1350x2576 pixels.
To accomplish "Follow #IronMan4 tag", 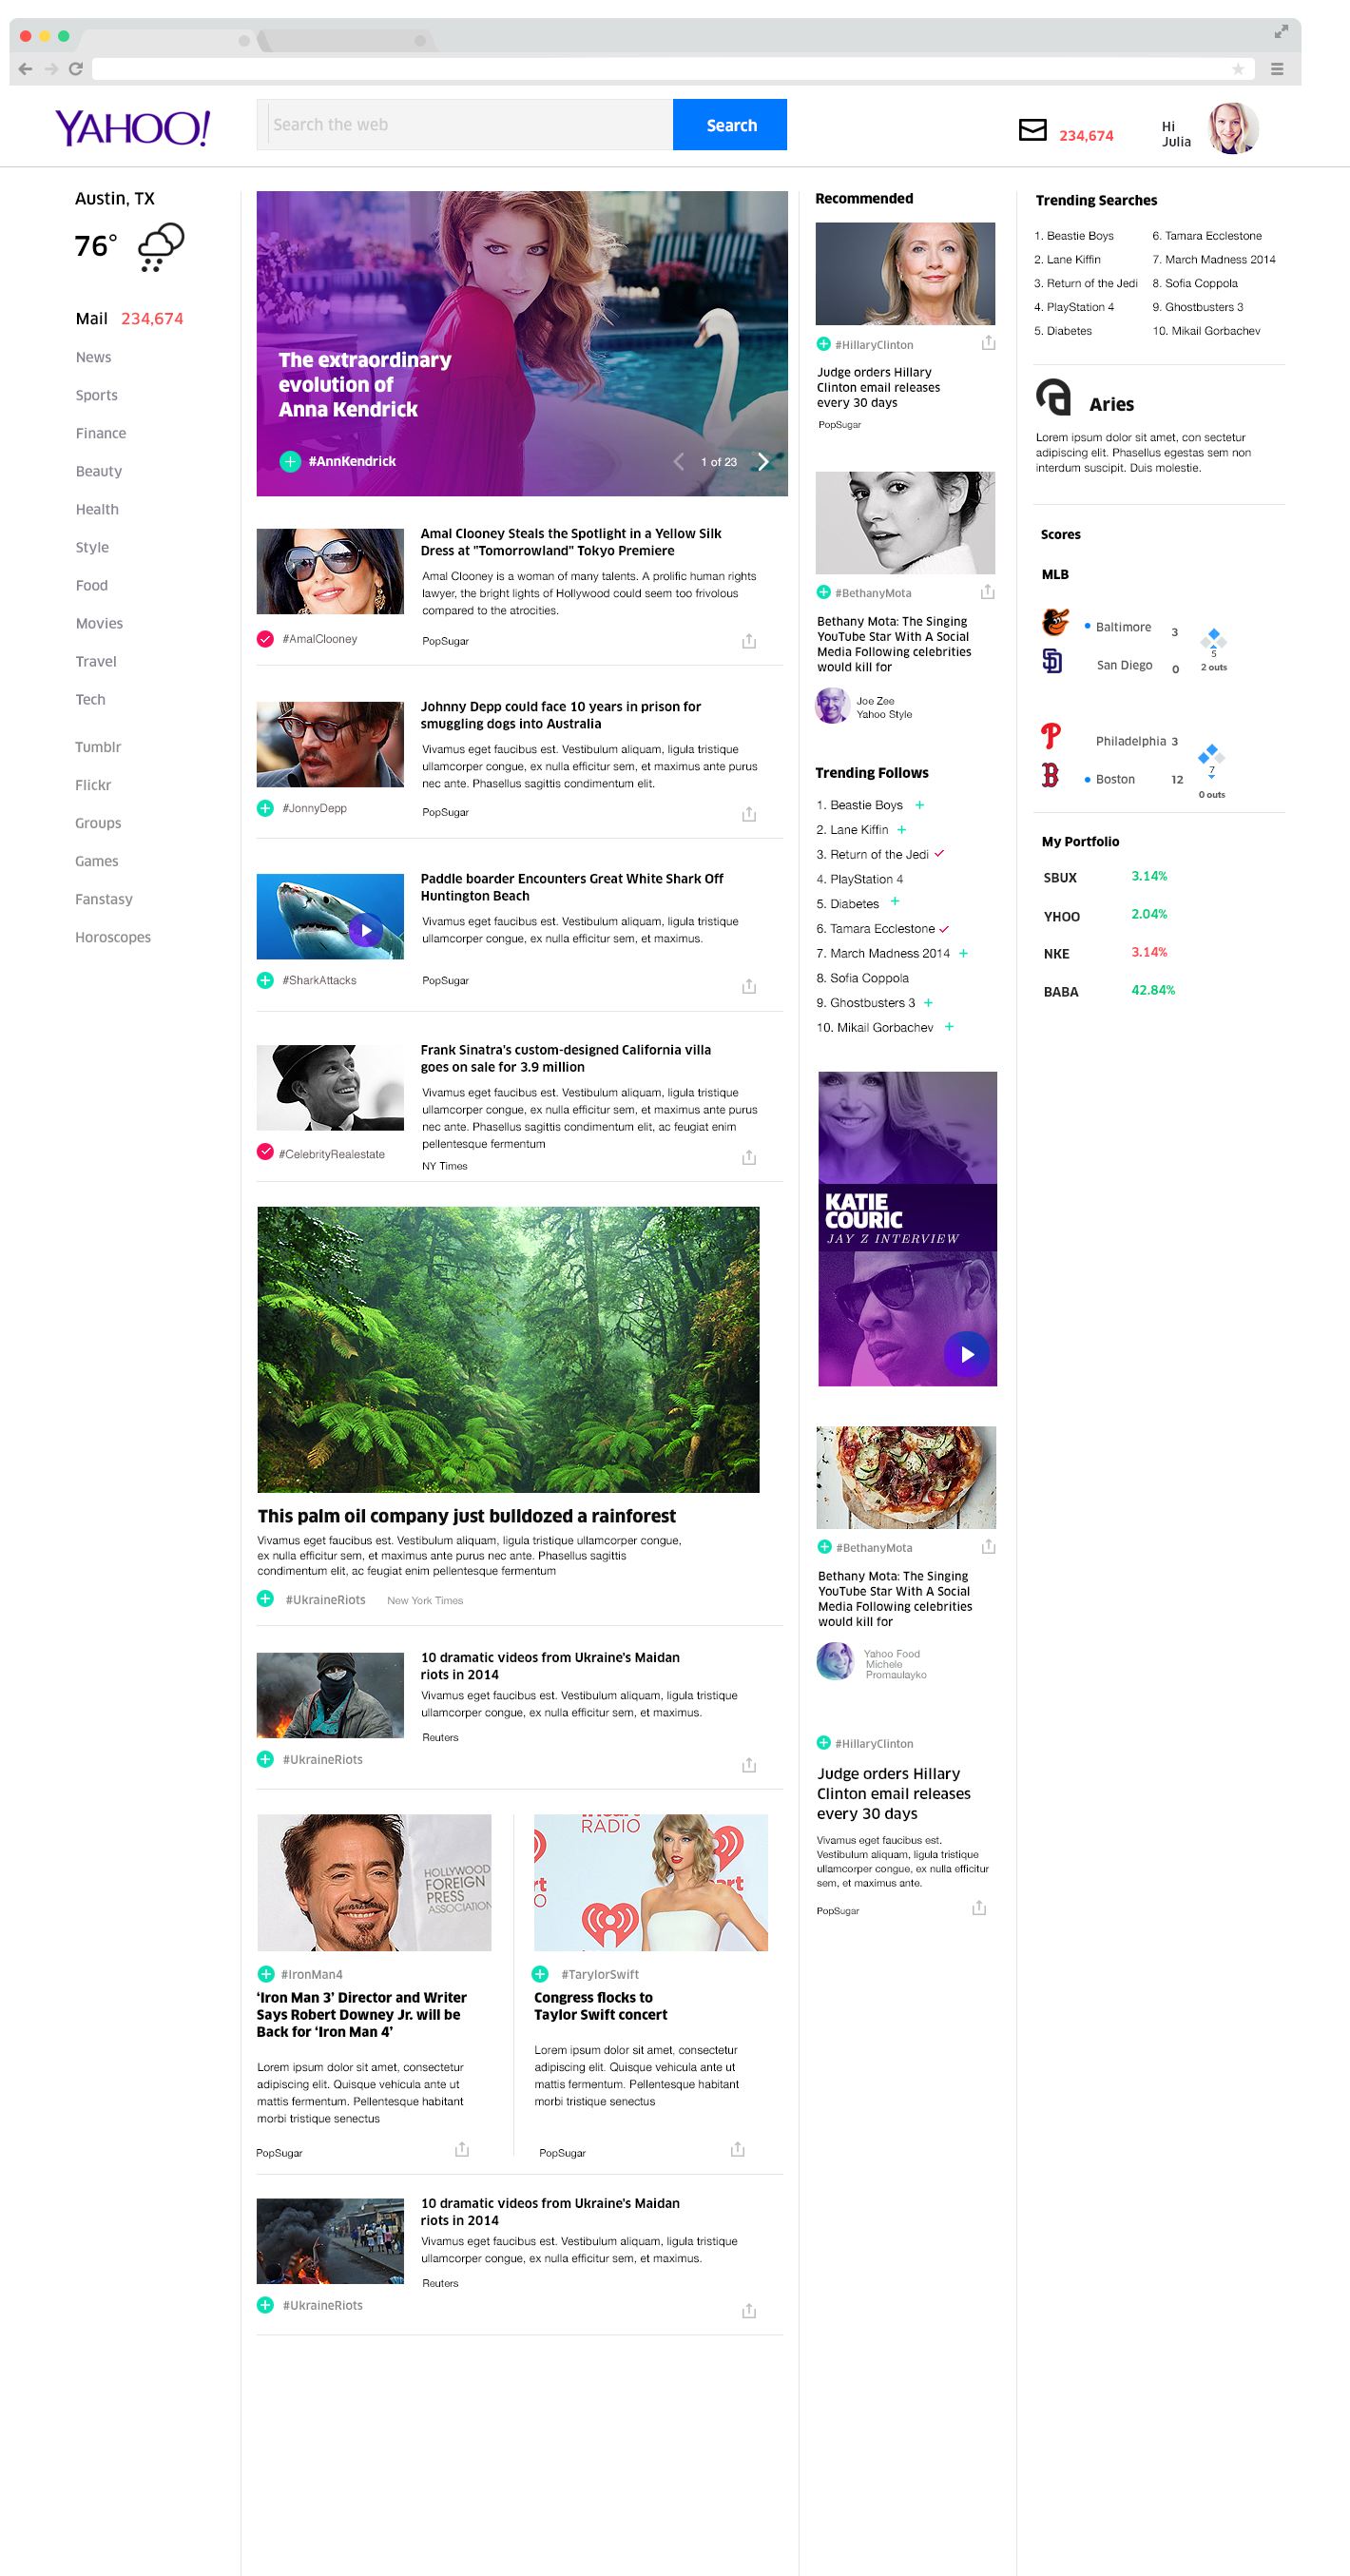I will tap(266, 1974).
